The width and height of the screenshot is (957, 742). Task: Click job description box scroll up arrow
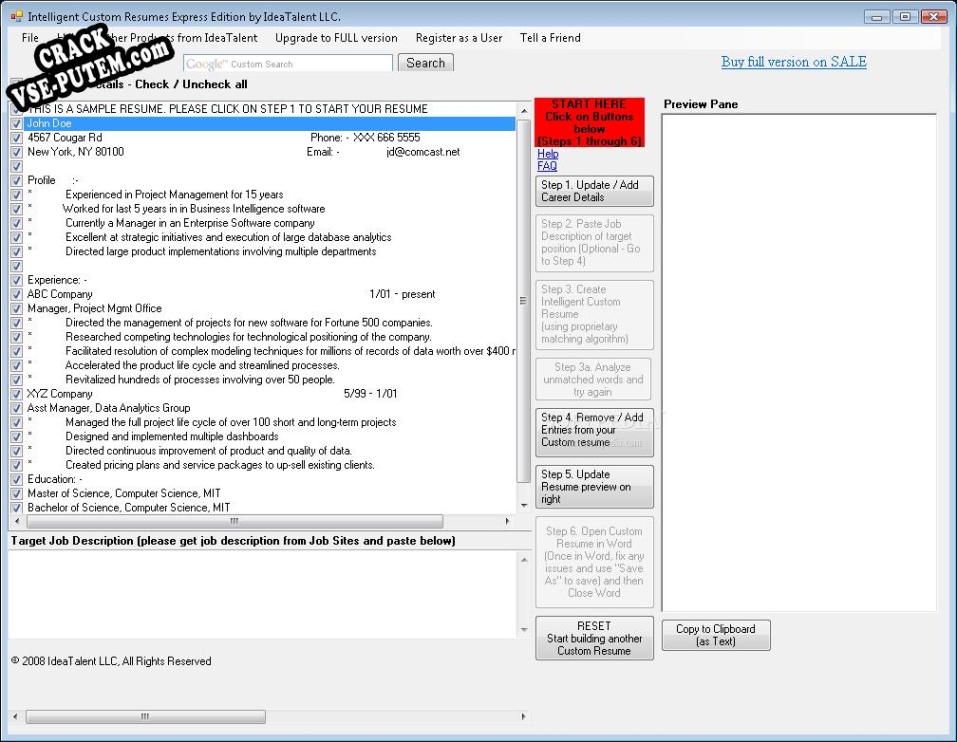[524, 559]
